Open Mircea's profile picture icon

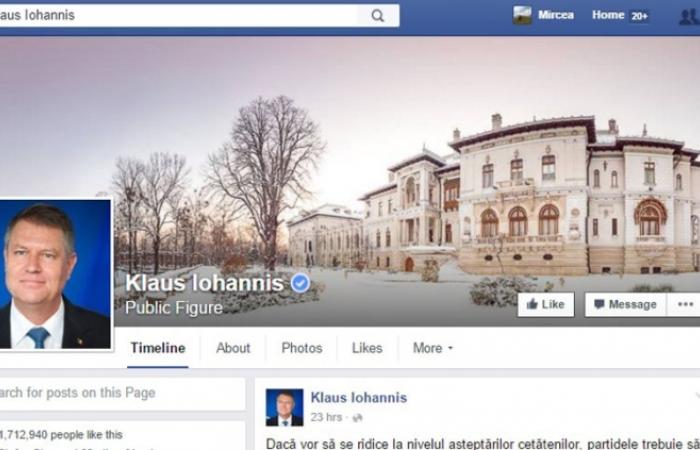coord(522,15)
